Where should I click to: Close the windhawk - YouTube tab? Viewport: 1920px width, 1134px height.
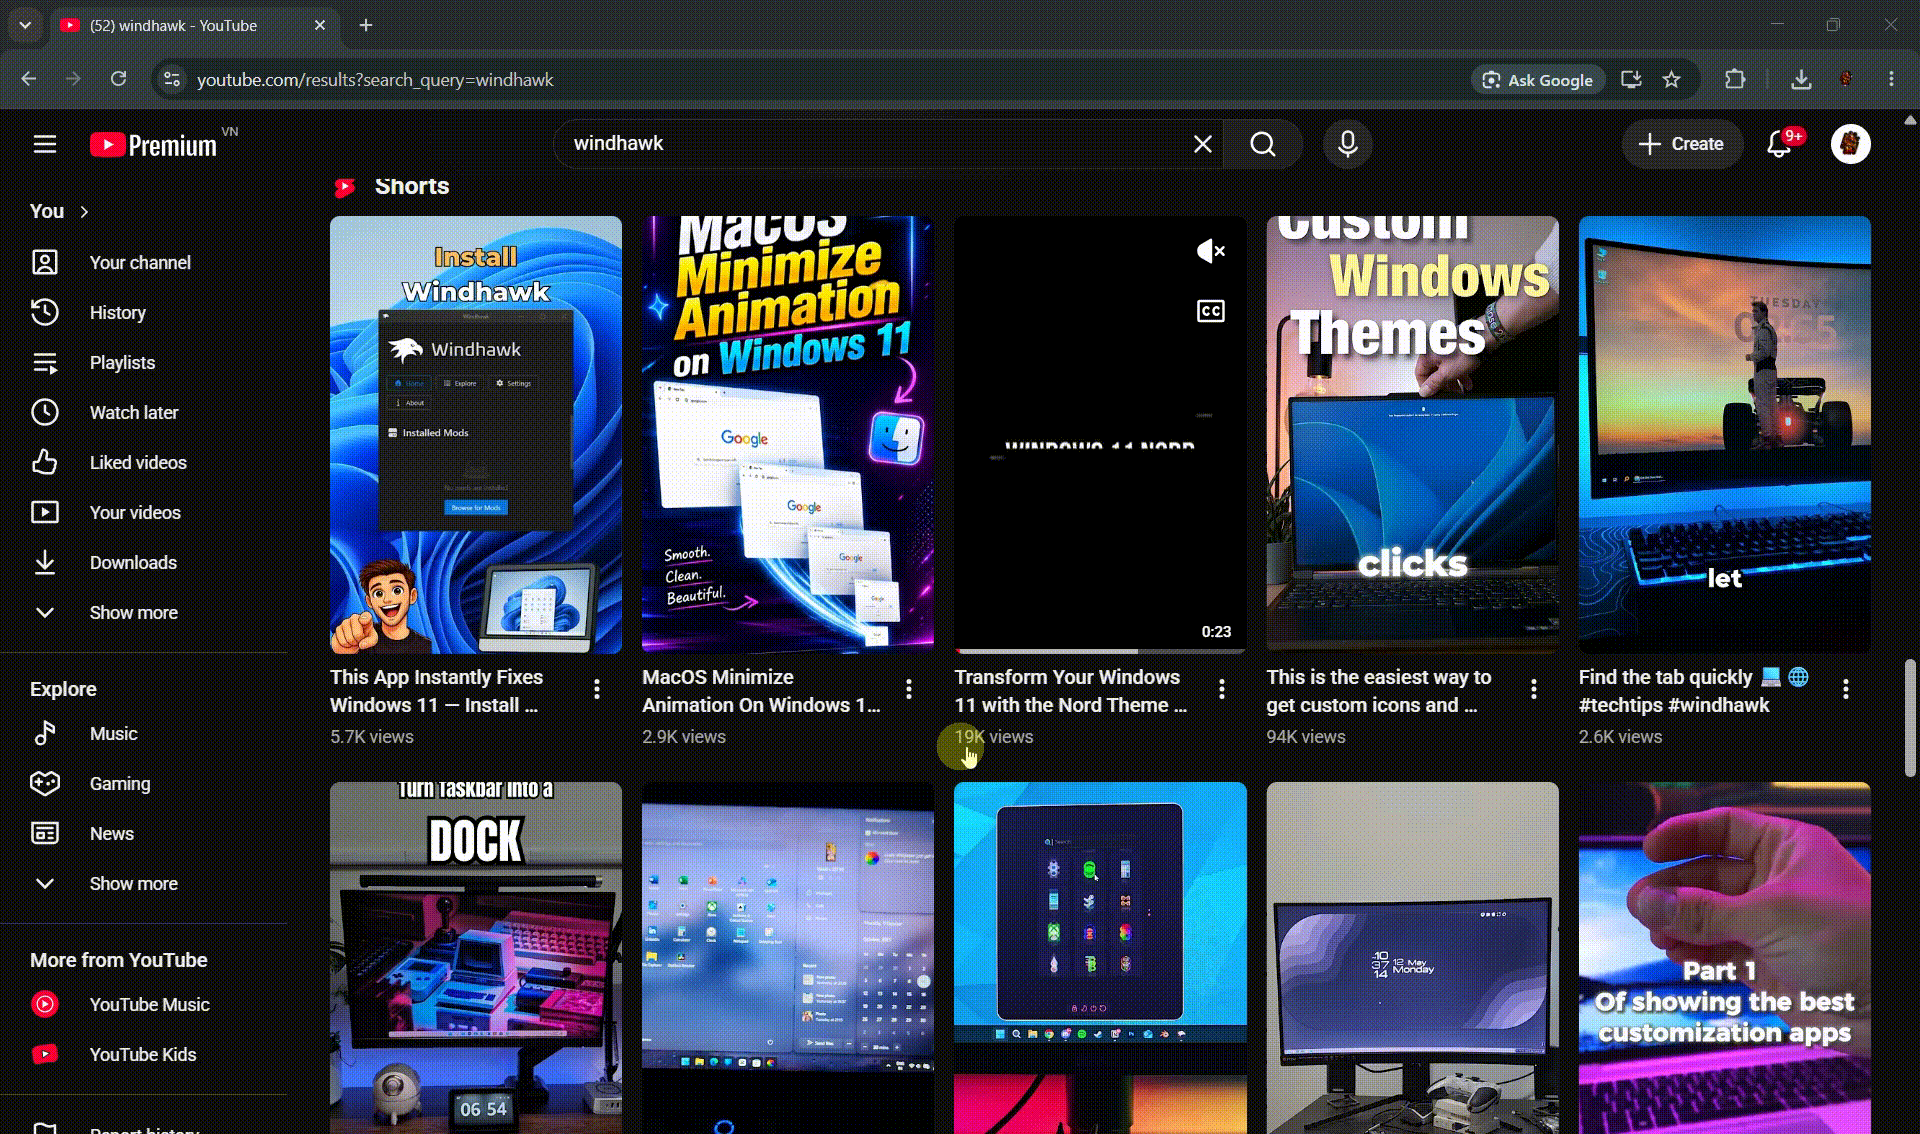[320, 25]
